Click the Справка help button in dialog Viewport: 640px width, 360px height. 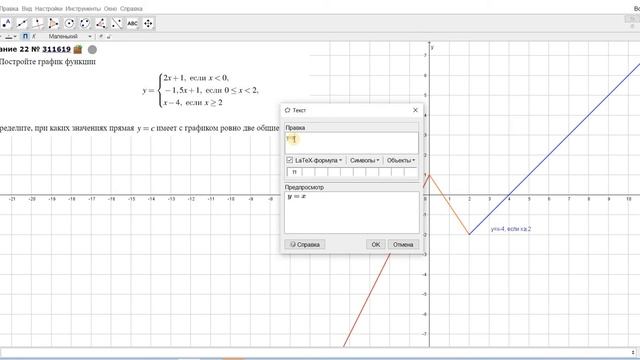tap(304, 244)
